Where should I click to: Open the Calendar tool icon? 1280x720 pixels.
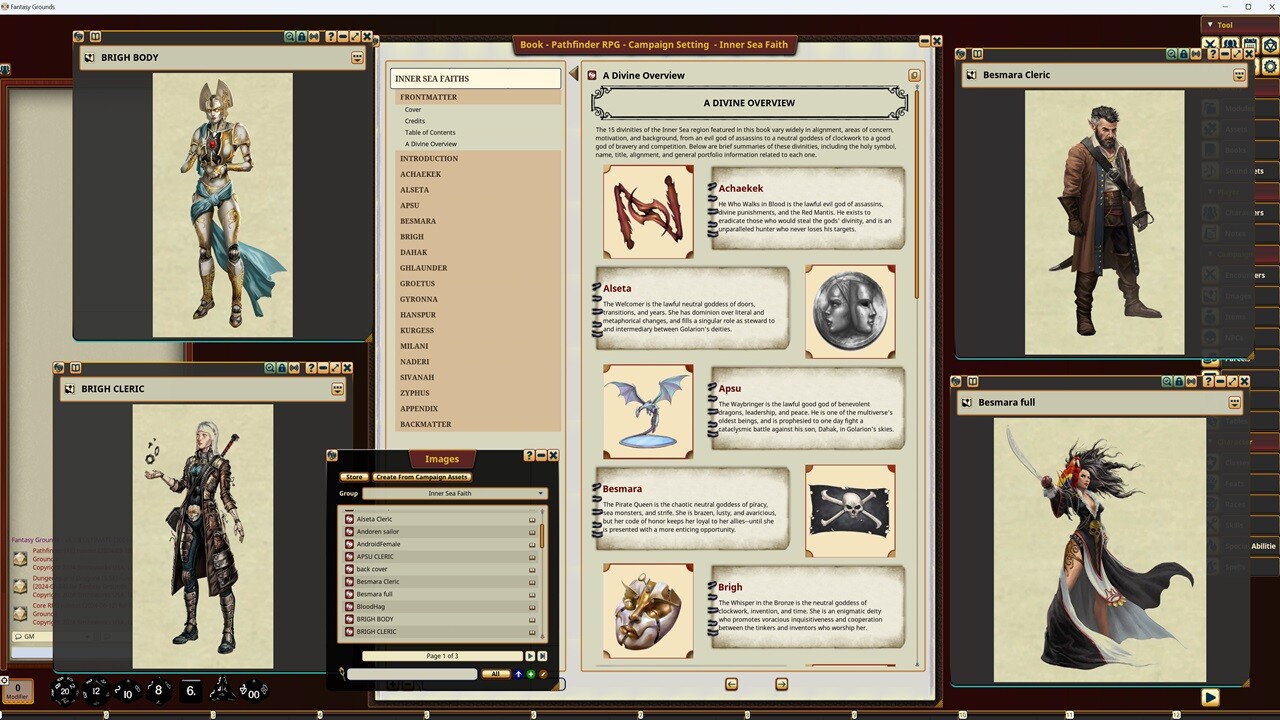pyautogui.click(x=1249, y=43)
